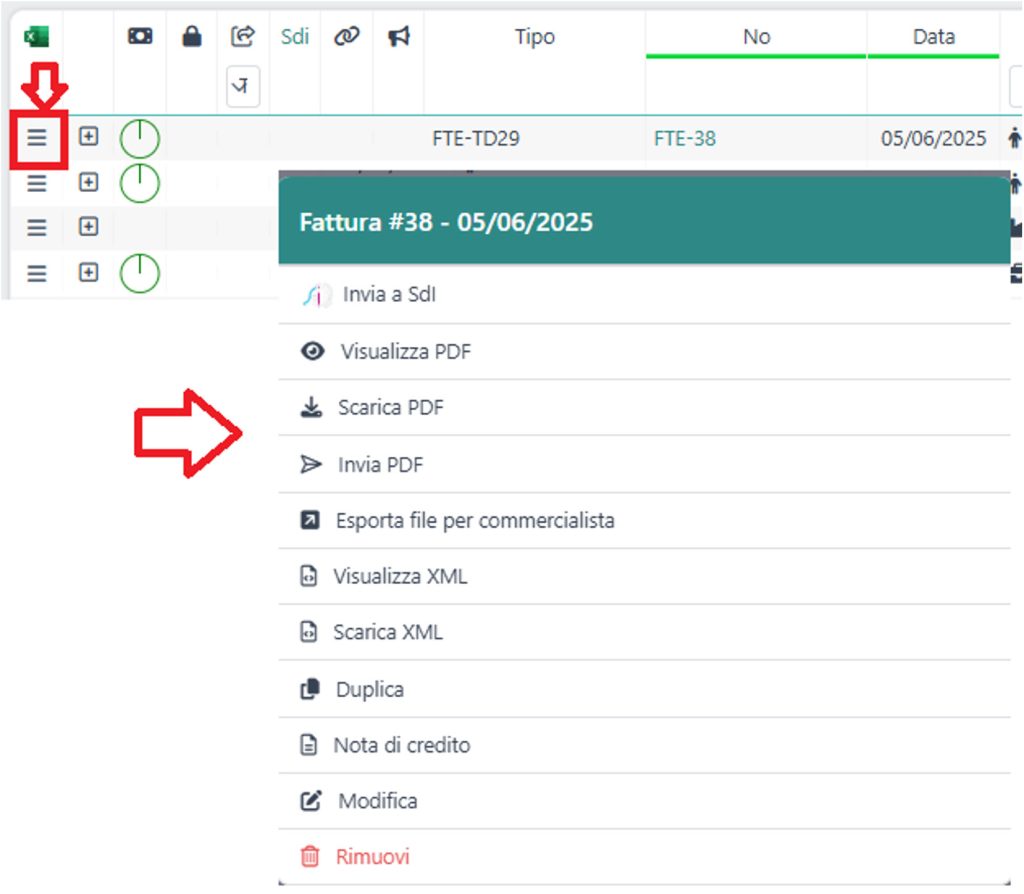Image resolution: width=1024 pixels, height=894 pixels.
Task: Click the lock column header icon
Action: [x=191, y=37]
